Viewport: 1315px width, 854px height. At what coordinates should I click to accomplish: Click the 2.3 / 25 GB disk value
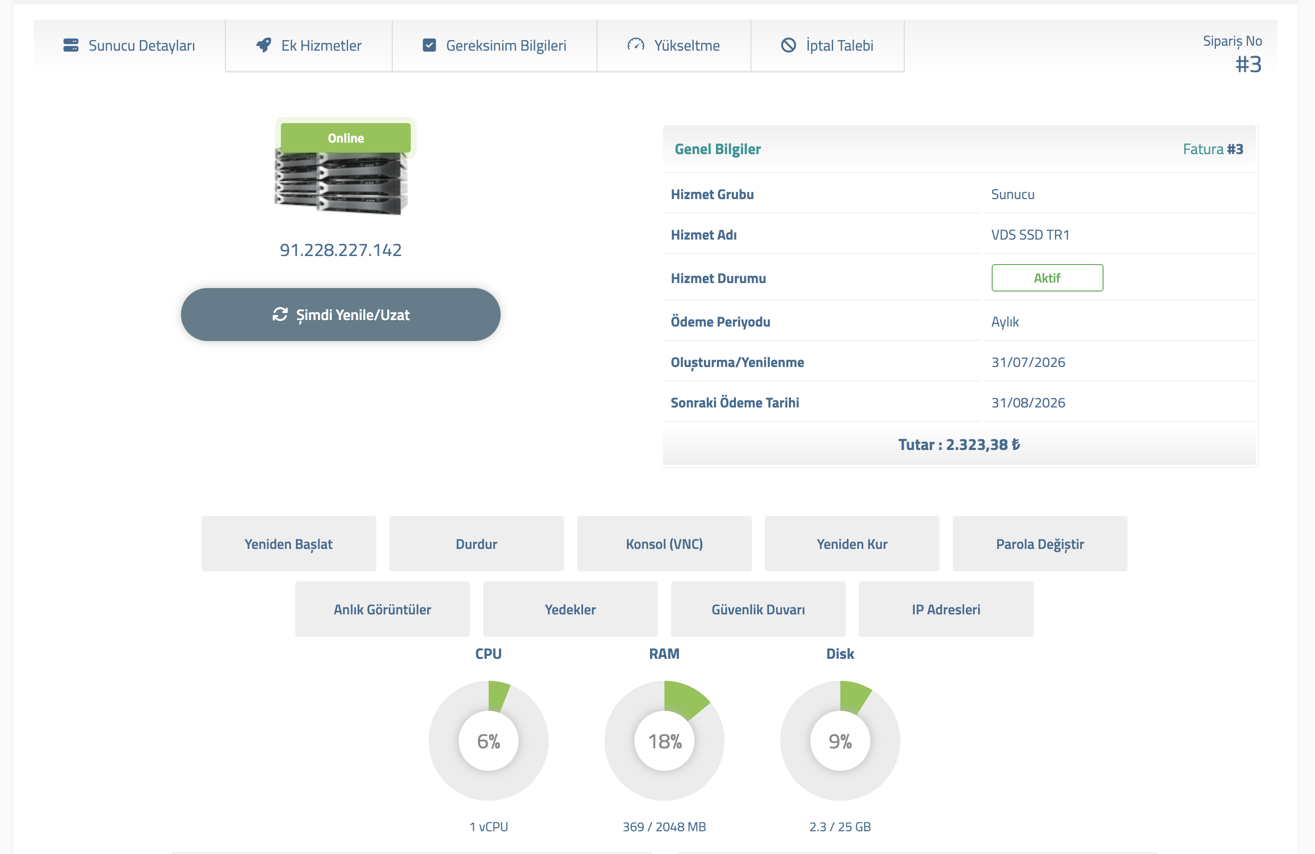point(840,827)
